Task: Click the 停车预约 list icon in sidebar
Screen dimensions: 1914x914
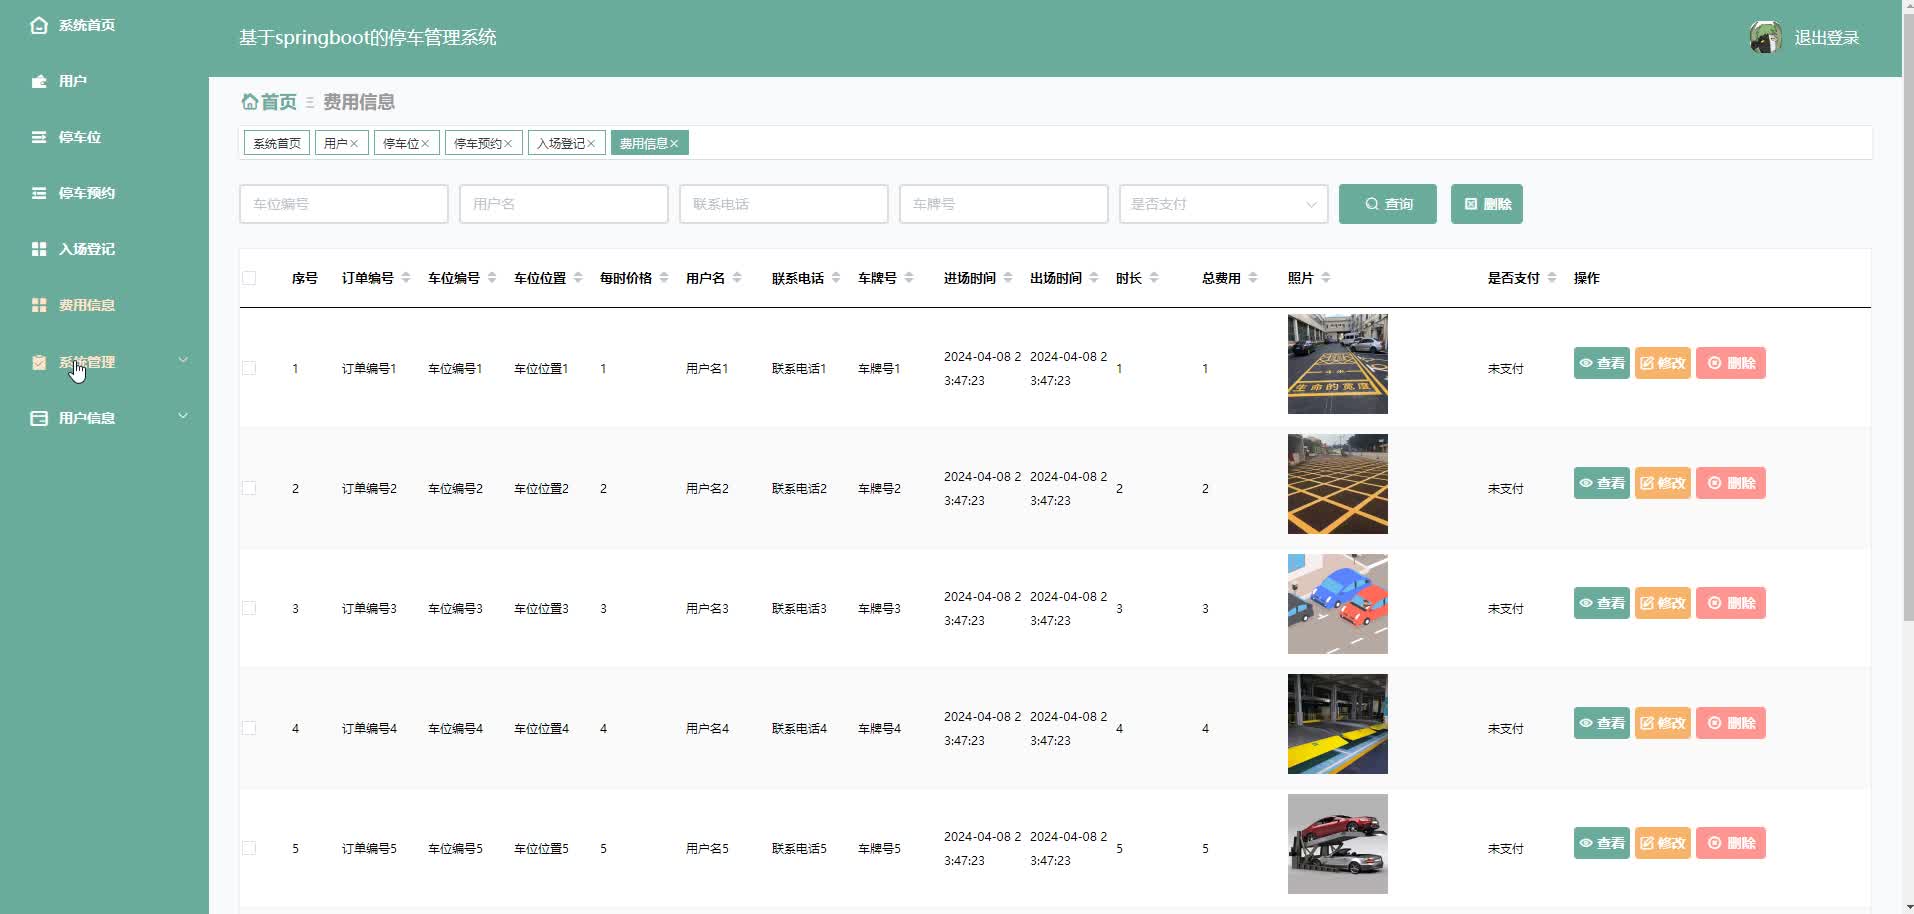Action: tap(39, 193)
